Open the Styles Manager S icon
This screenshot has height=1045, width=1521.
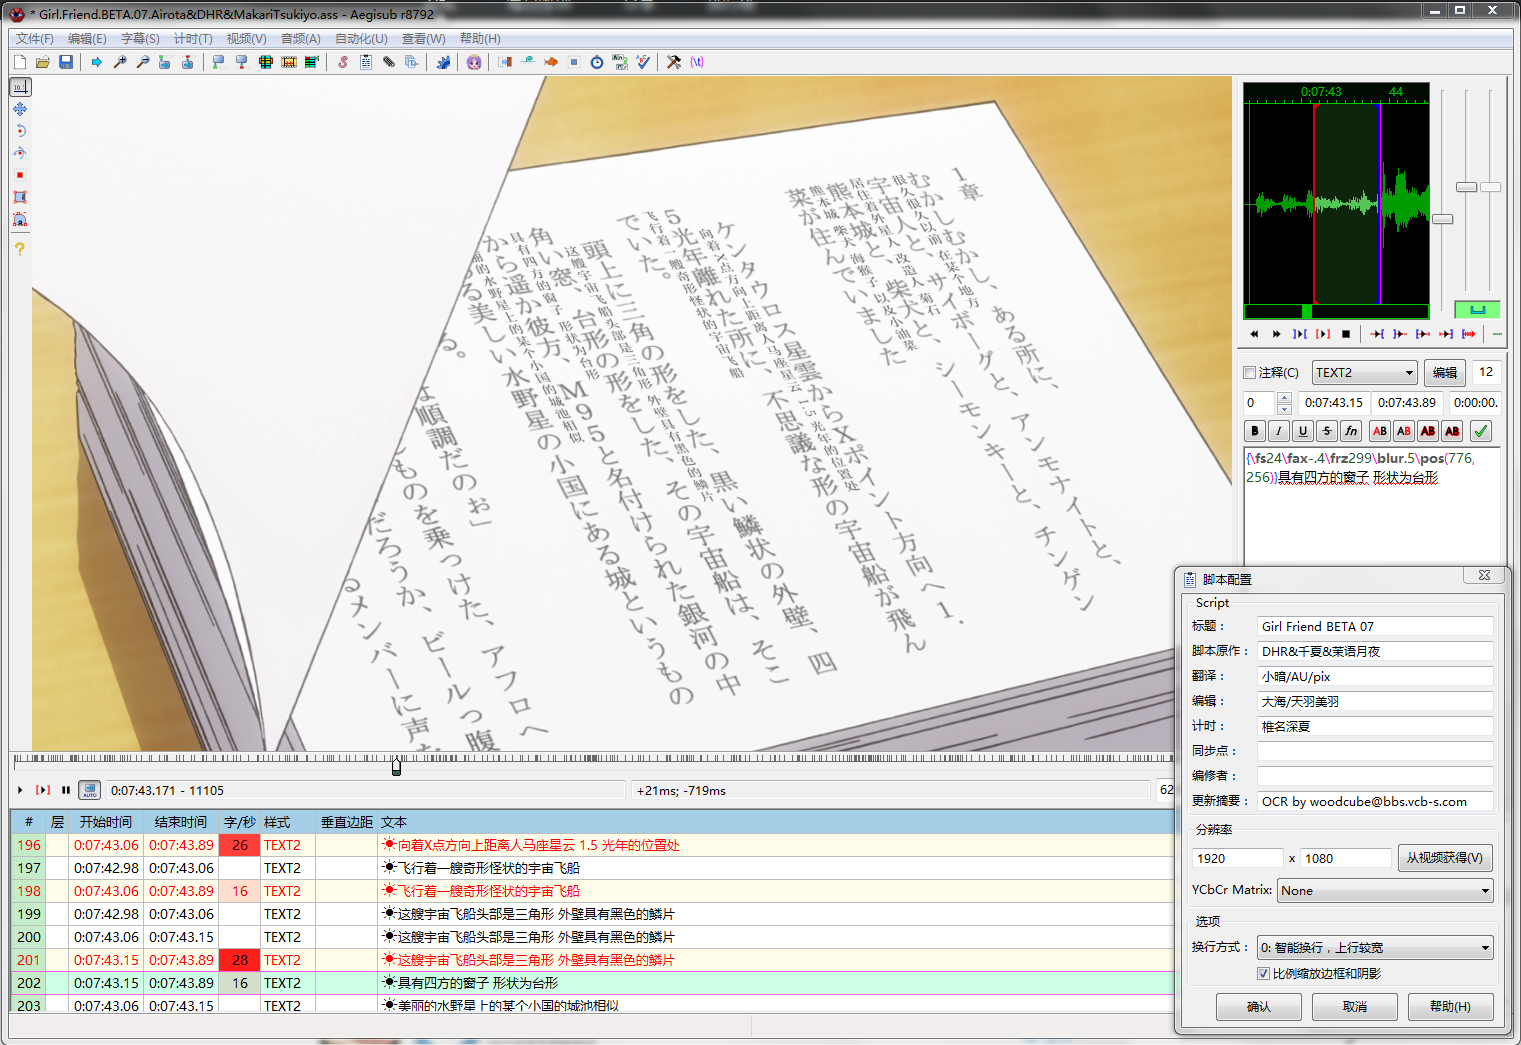click(x=343, y=62)
